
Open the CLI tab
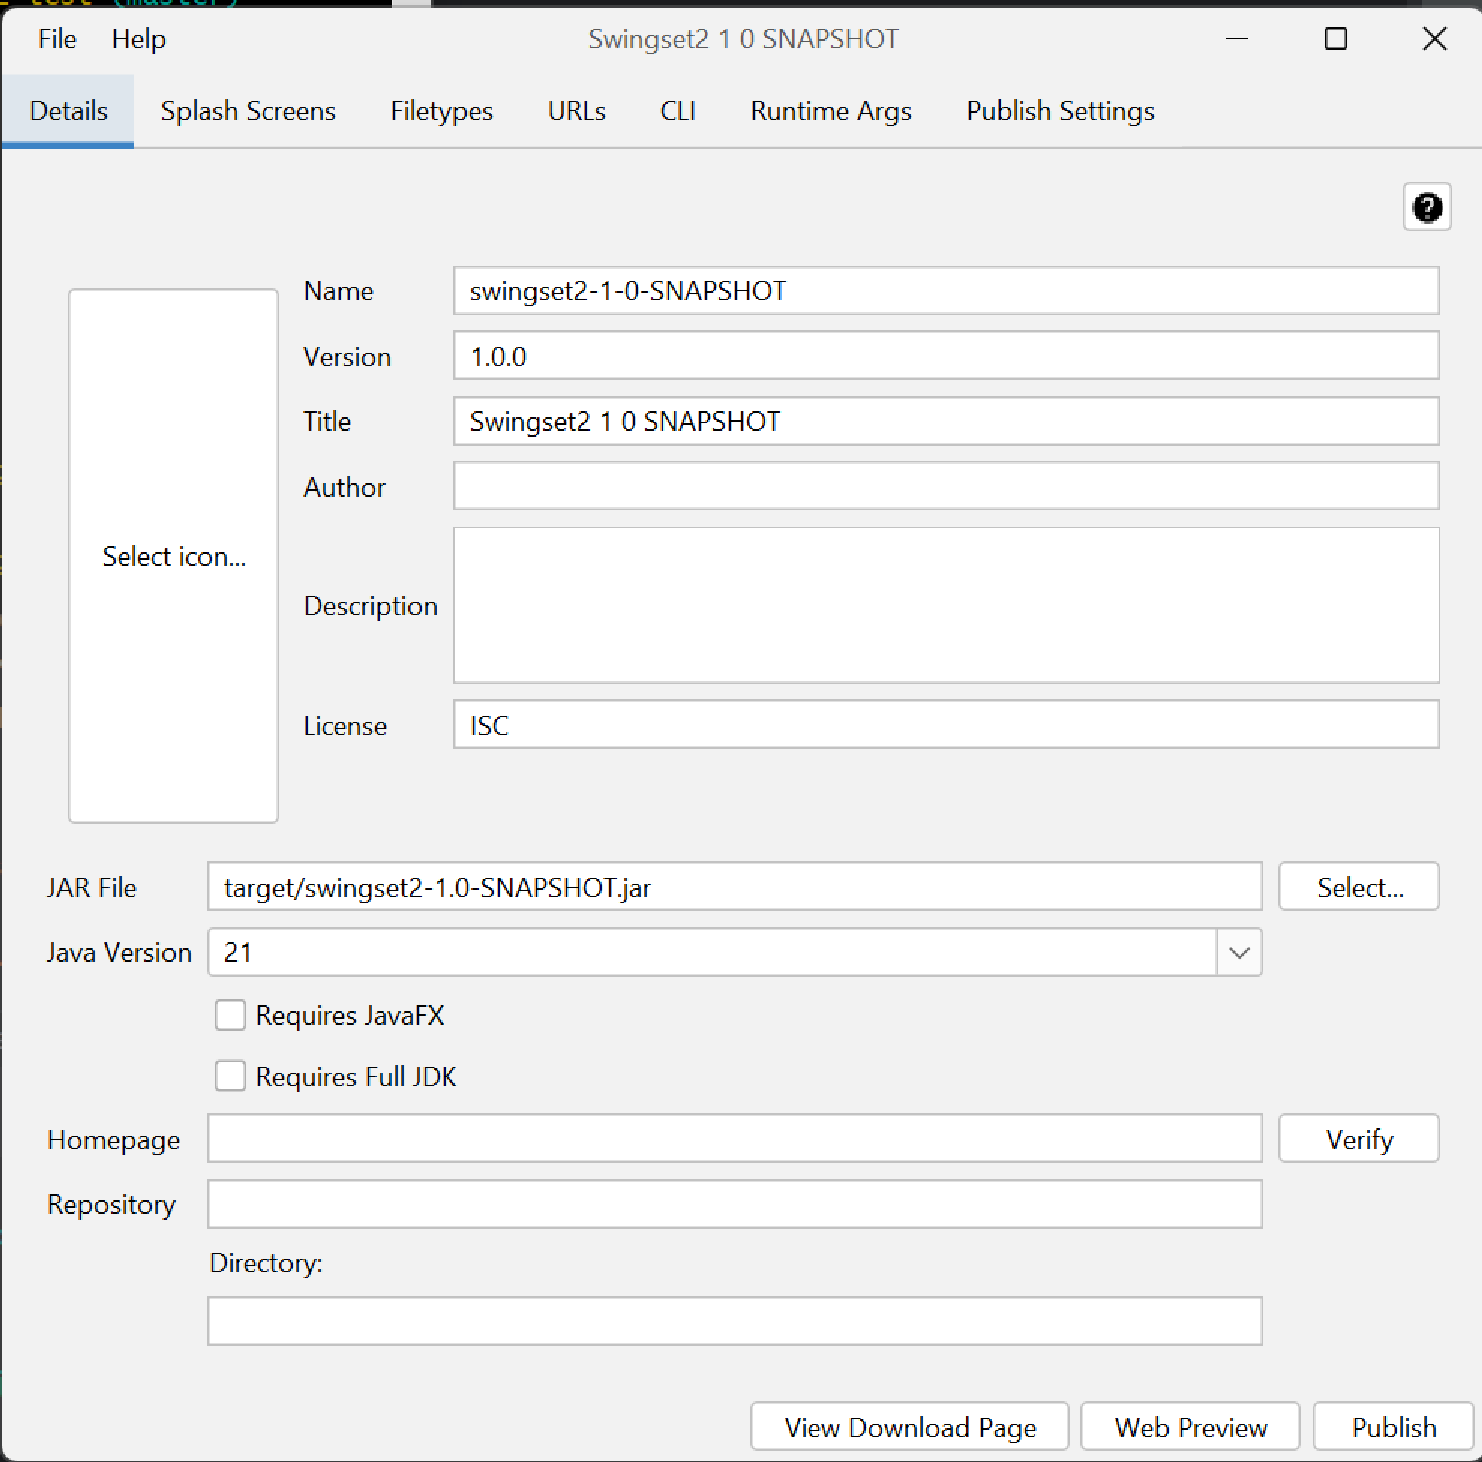[677, 111]
